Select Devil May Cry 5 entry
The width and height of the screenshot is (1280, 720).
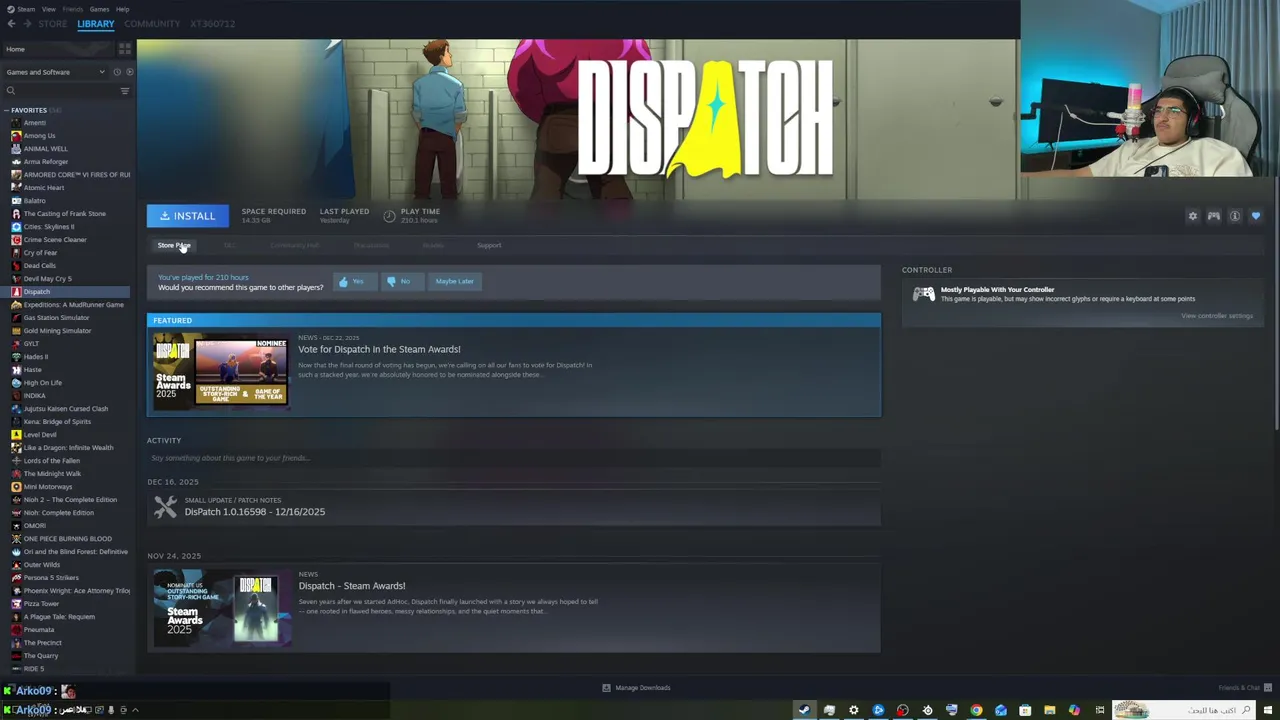(x=47, y=279)
